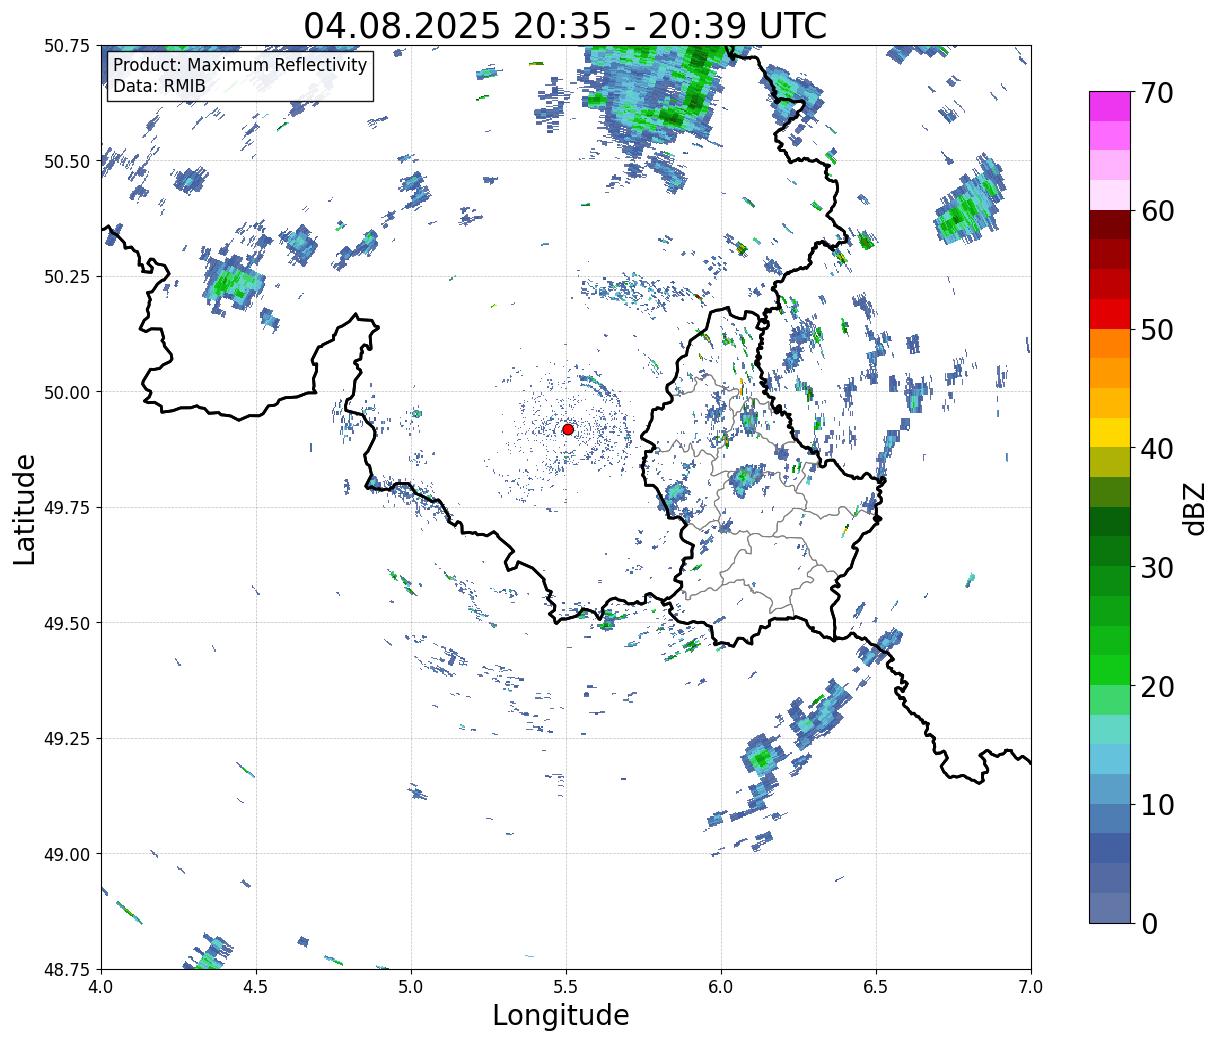
Task: Click the bright green colorbar segment at 20
Action: point(1110,669)
